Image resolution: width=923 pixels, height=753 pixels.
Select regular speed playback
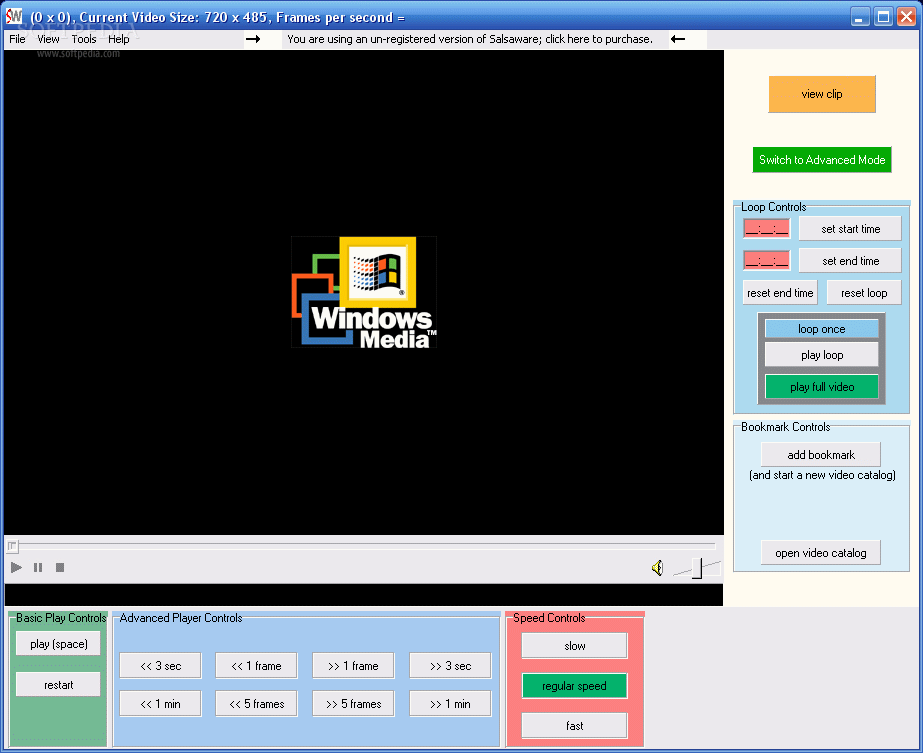tap(575, 686)
